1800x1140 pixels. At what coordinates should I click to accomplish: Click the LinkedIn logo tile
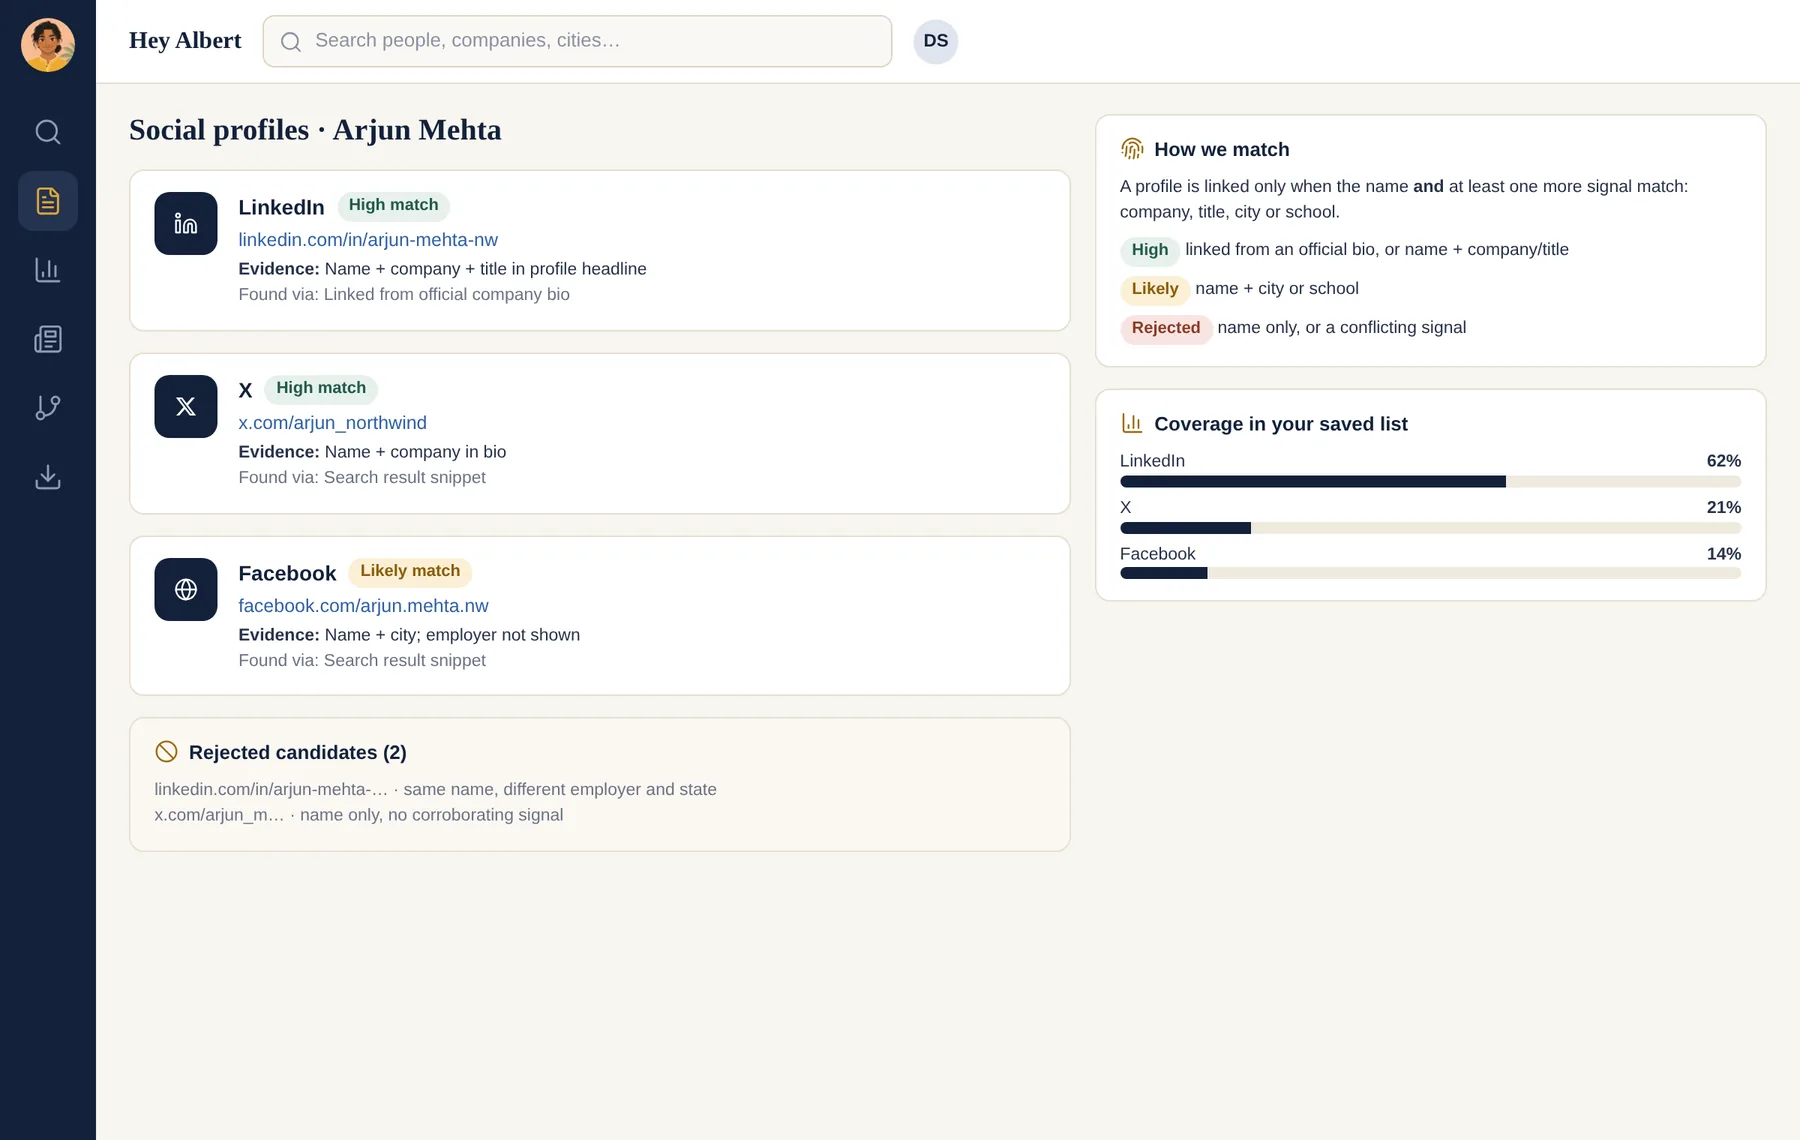point(186,223)
